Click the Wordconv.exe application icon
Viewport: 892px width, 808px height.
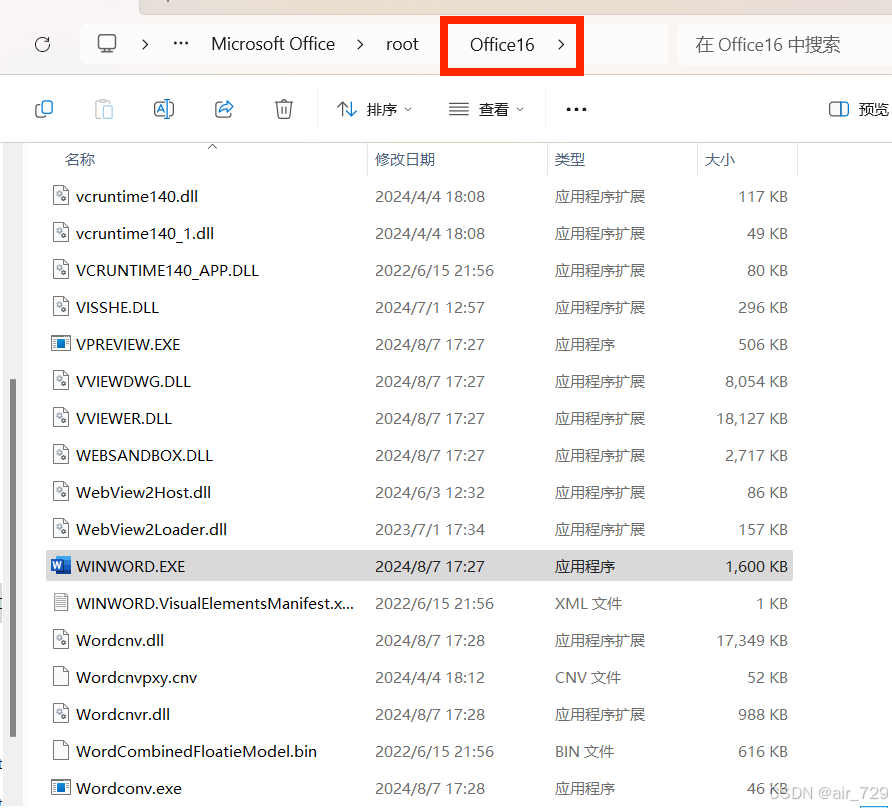(x=61, y=788)
